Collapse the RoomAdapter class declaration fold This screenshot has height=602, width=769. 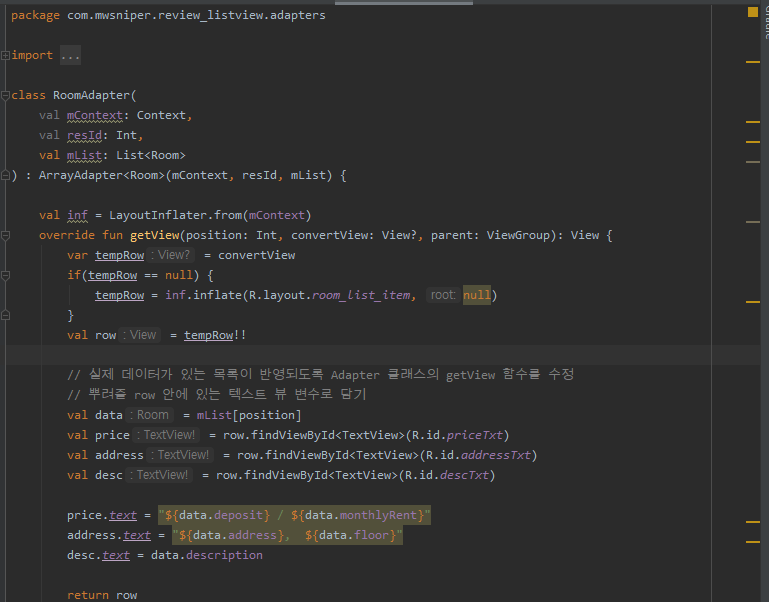5,95
